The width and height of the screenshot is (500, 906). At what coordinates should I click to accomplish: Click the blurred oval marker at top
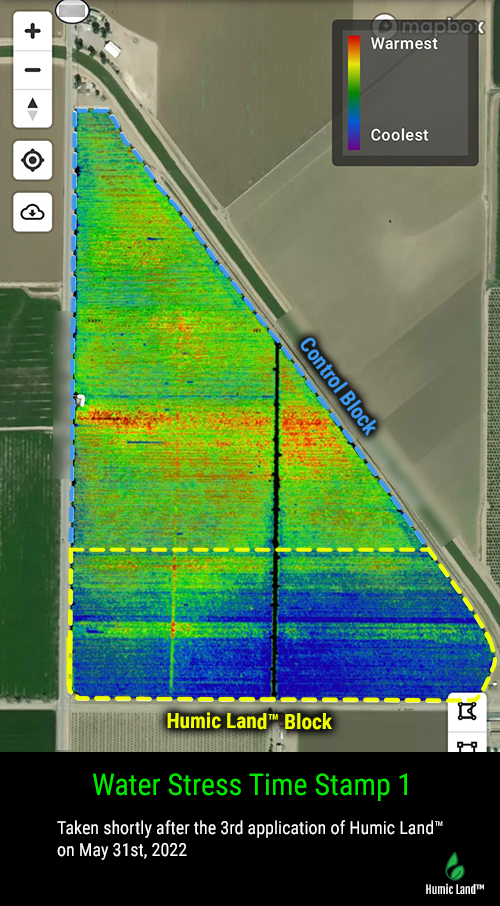[x=72, y=11]
